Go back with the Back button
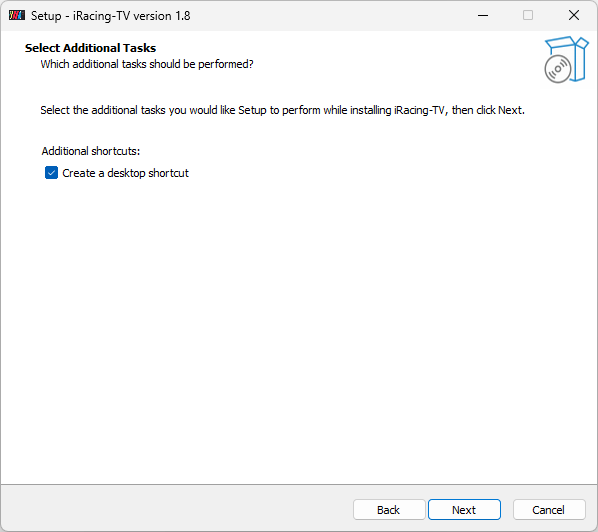Viewport: 598px width, 532px height. (389, 509)
